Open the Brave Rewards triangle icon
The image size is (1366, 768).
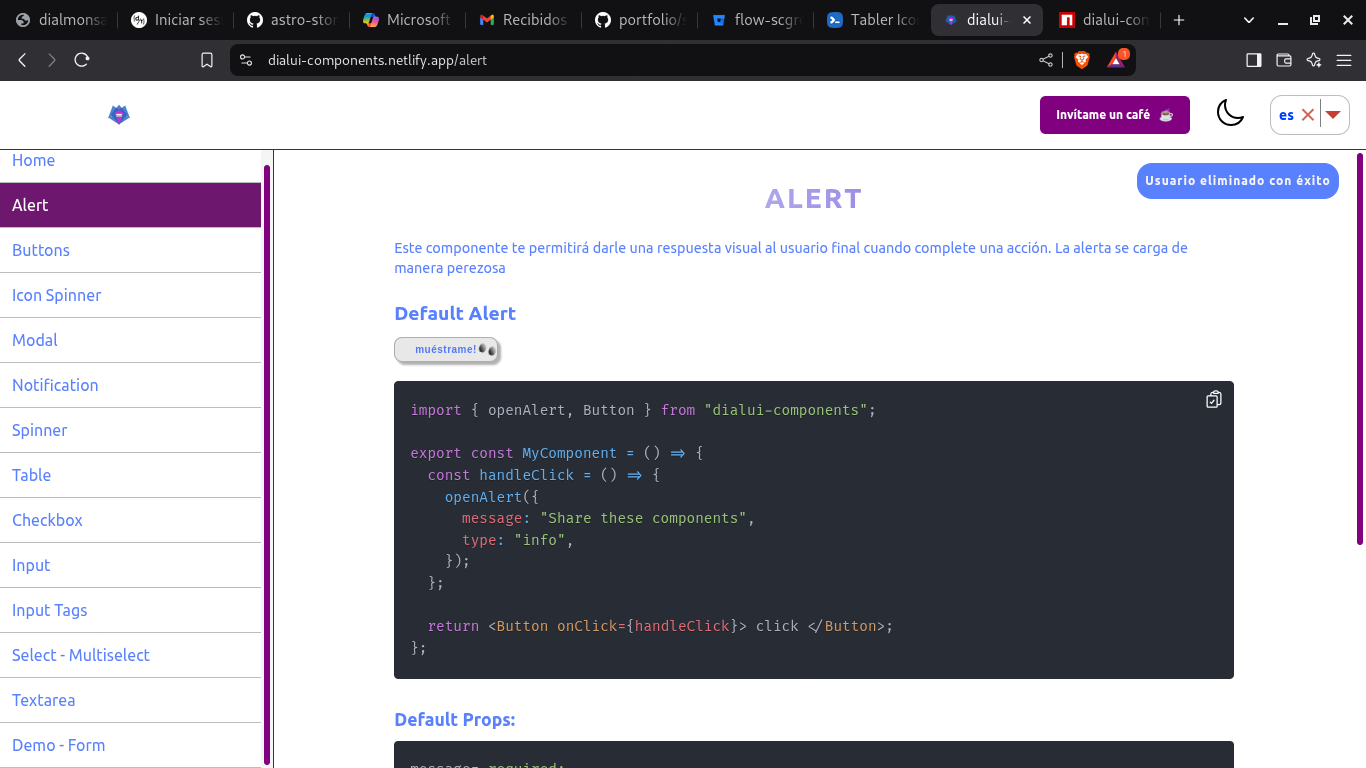(x=1116, y=60)
